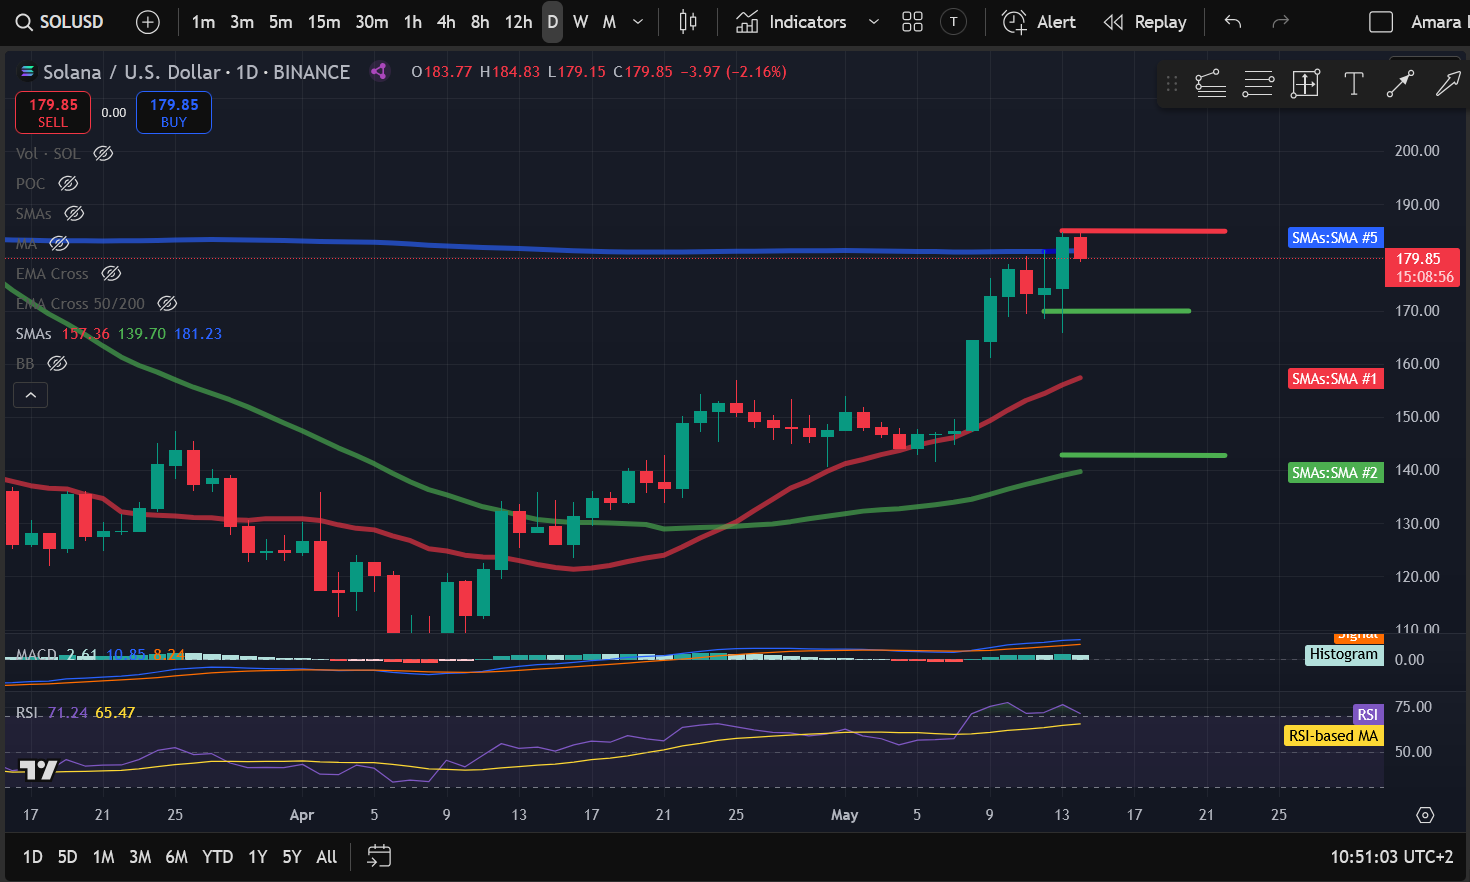Click the SMAs:SMA #1 price label

point(1335,378)
